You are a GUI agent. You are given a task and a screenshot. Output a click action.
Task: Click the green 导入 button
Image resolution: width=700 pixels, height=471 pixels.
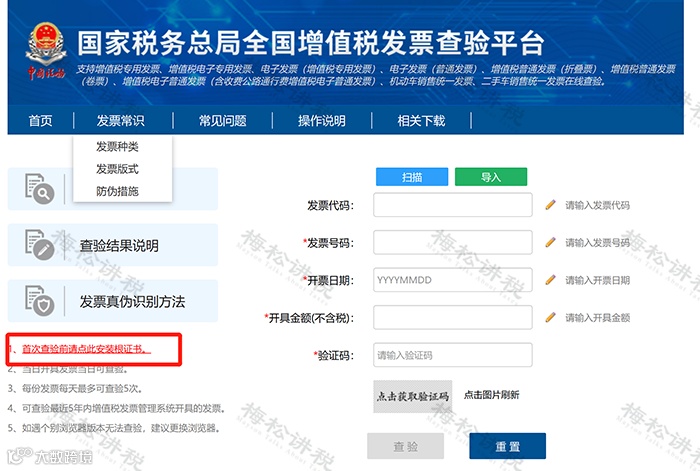(x=491, y=177)
